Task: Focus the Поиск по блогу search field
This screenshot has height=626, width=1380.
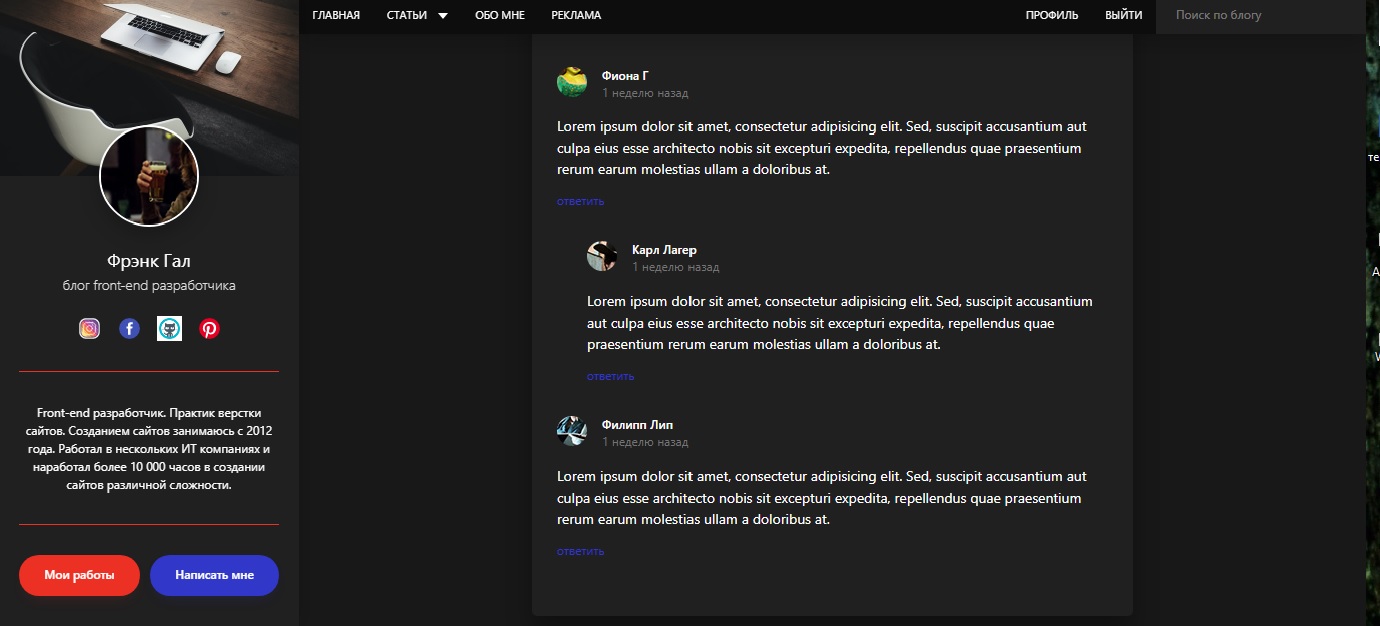Action: click(x=1260, y=16)
